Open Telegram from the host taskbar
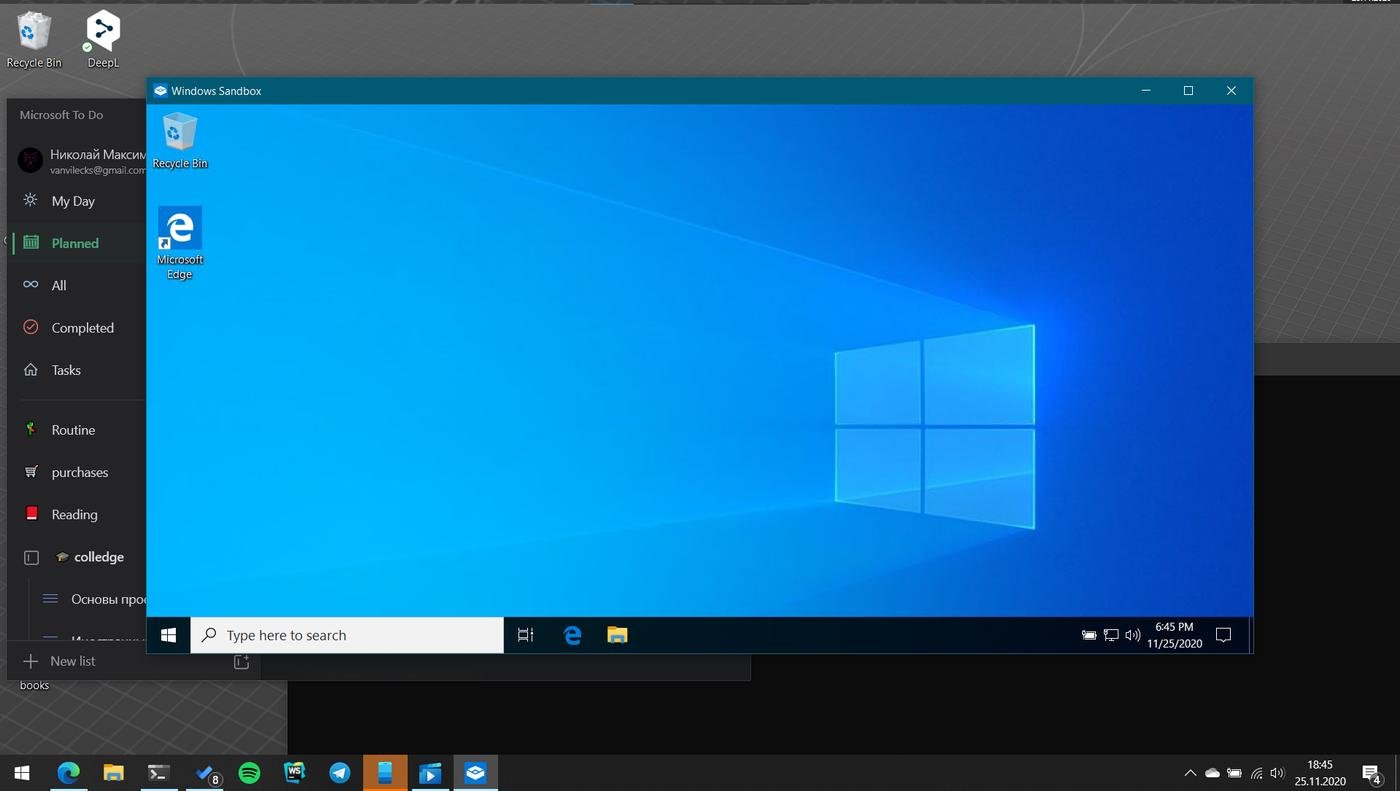Screen dimensions: 1400x791 tap(340, 773)
